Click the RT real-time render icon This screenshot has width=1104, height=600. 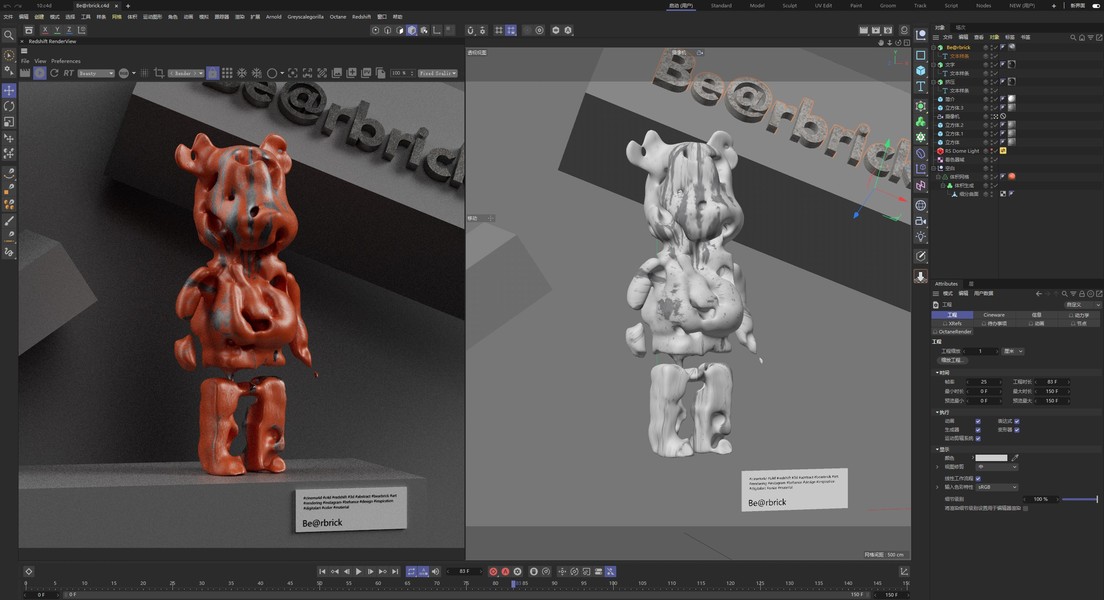[x=68, y=73]
